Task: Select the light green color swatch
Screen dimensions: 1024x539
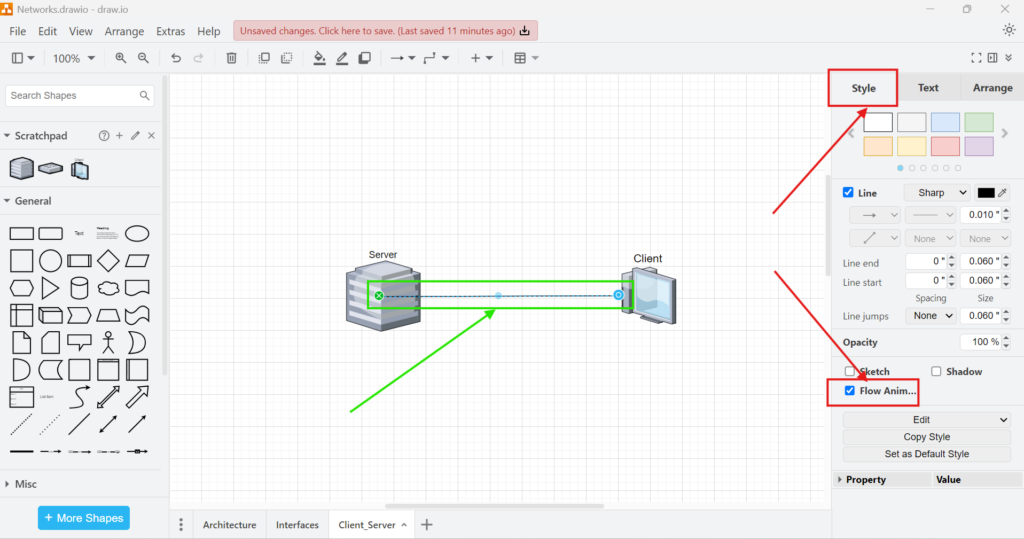Action: click(x=979, y=123)
